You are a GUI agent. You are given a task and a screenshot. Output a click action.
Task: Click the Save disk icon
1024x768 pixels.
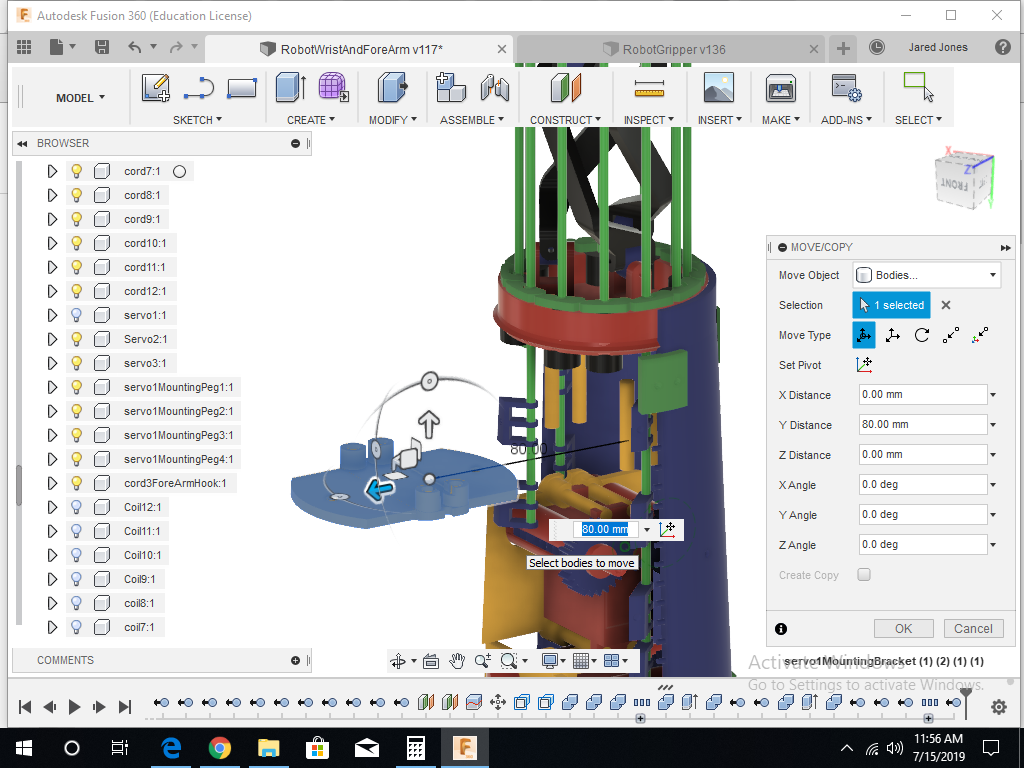102,47
